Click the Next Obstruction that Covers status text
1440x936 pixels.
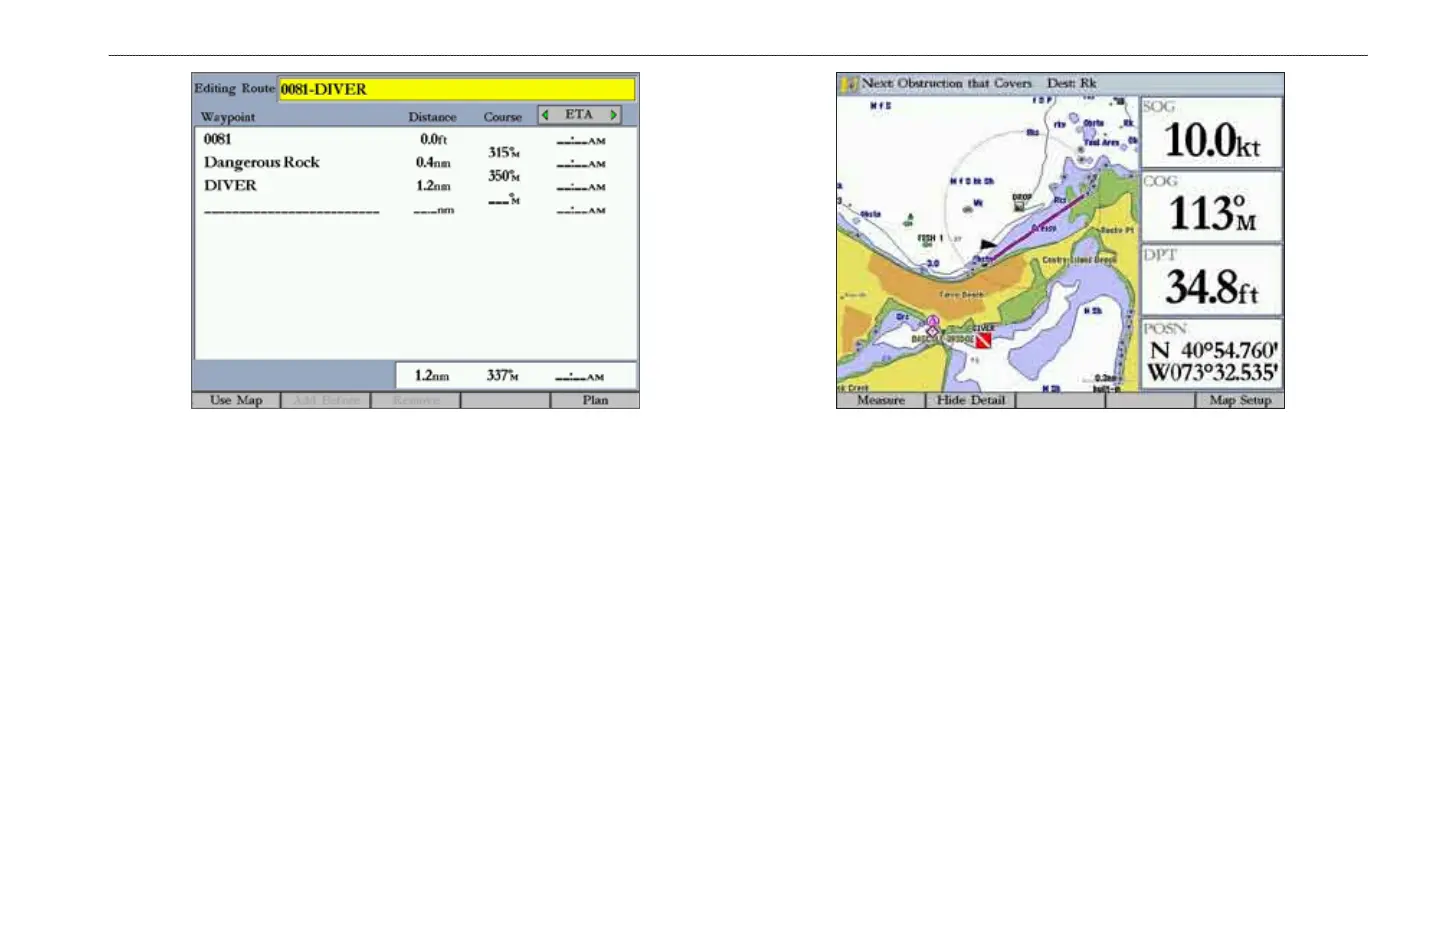pos(946,84)
